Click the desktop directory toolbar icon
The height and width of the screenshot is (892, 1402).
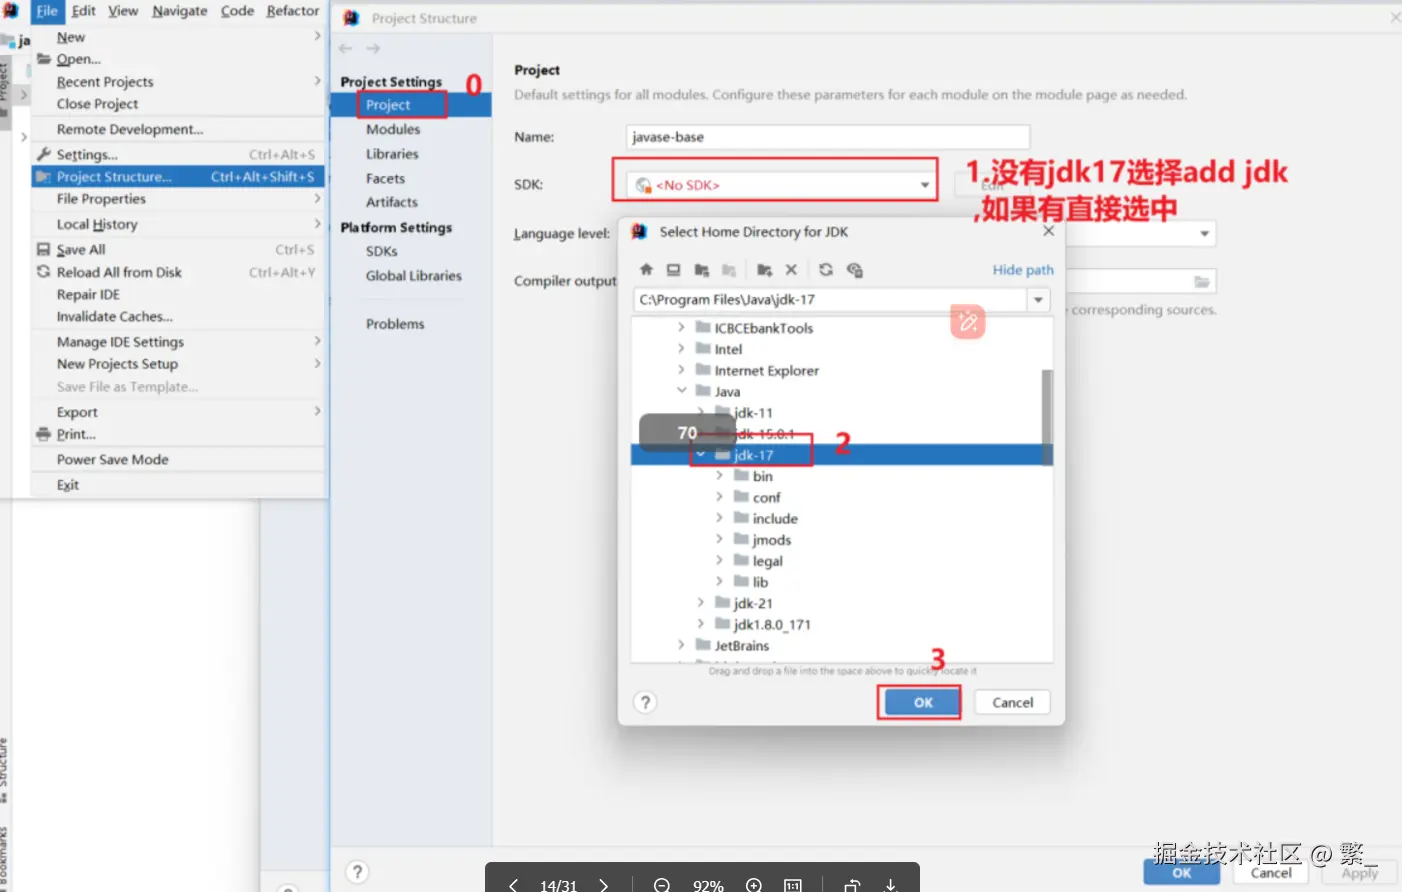[673, 270]
